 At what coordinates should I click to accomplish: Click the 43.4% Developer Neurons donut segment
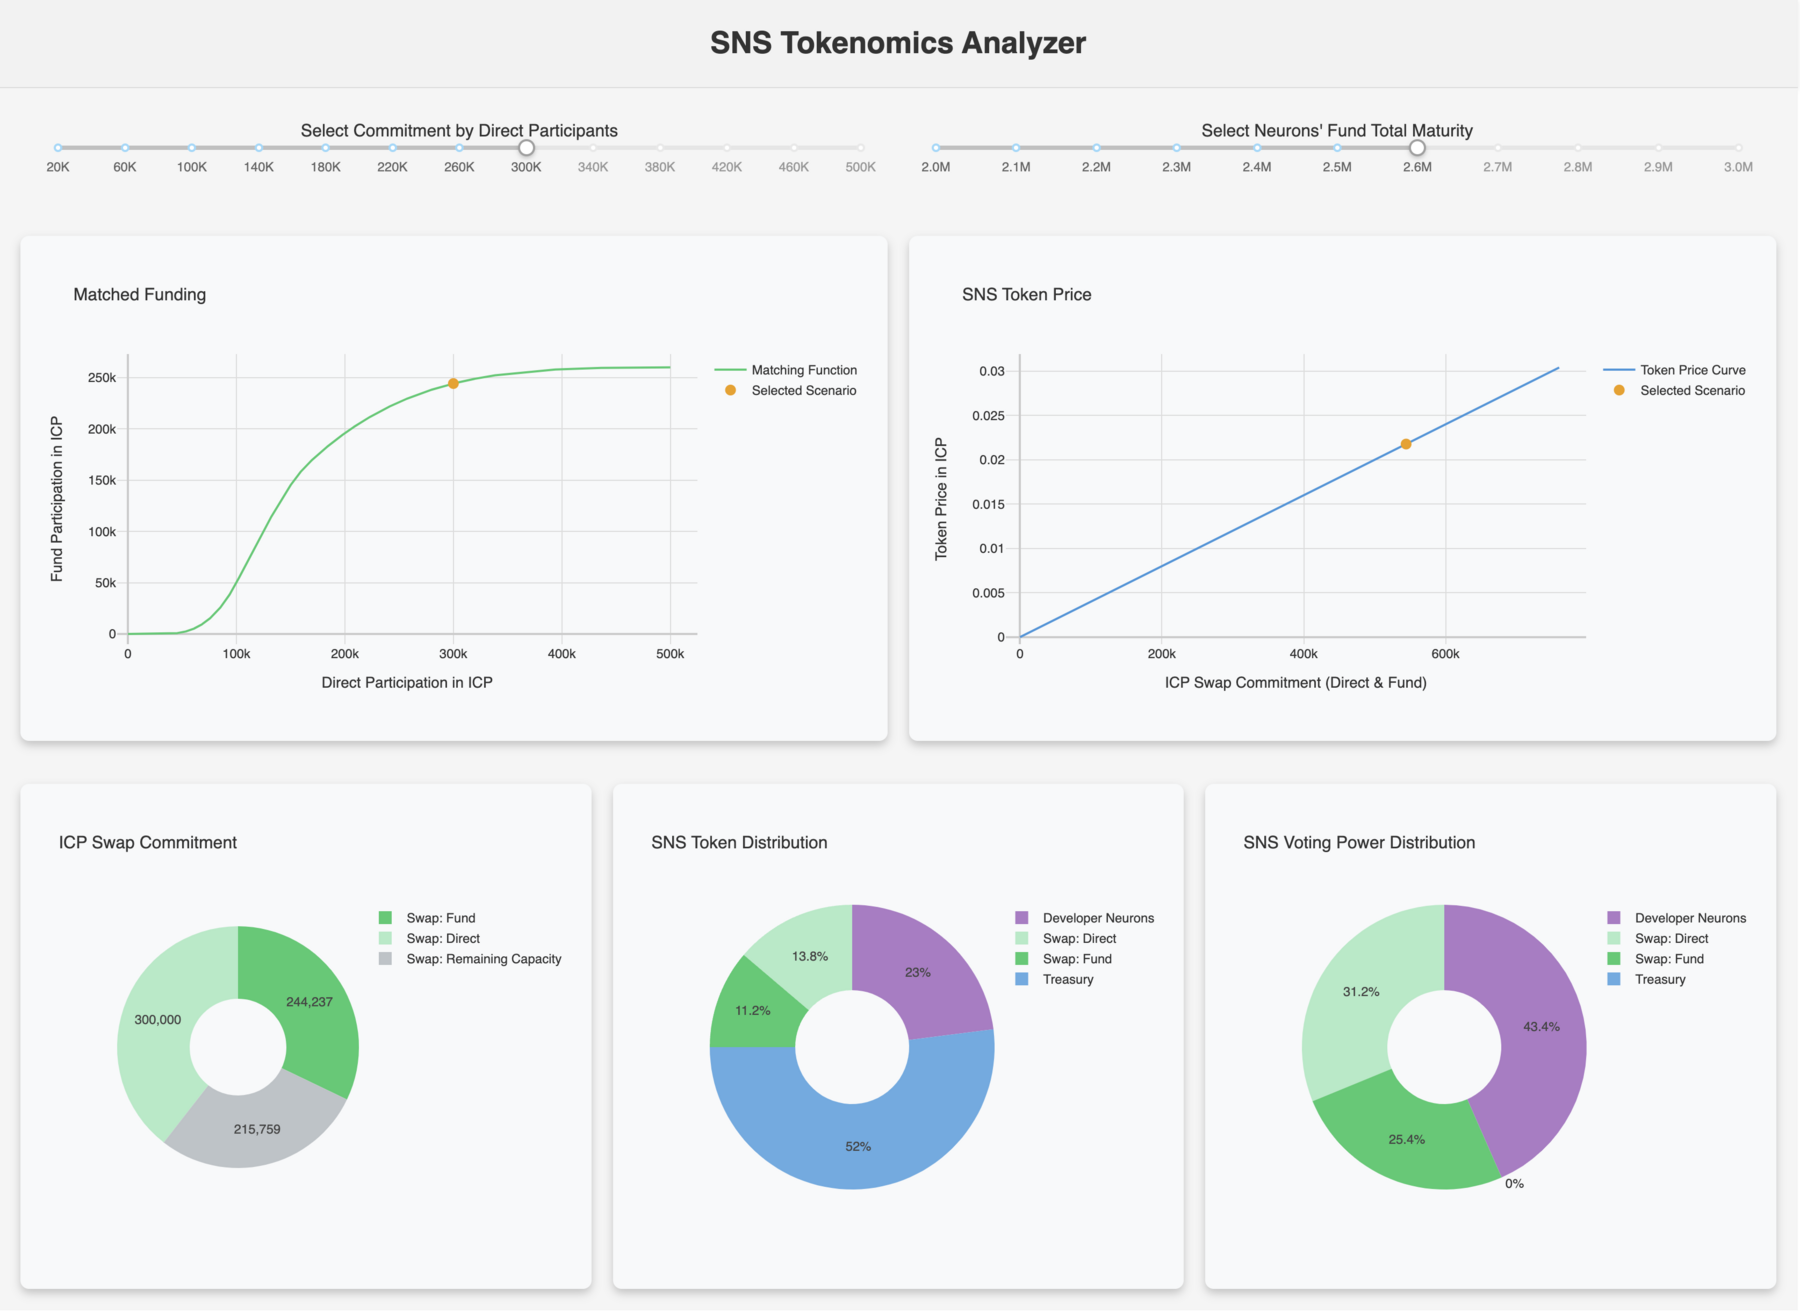[x=1540, y=1025]
